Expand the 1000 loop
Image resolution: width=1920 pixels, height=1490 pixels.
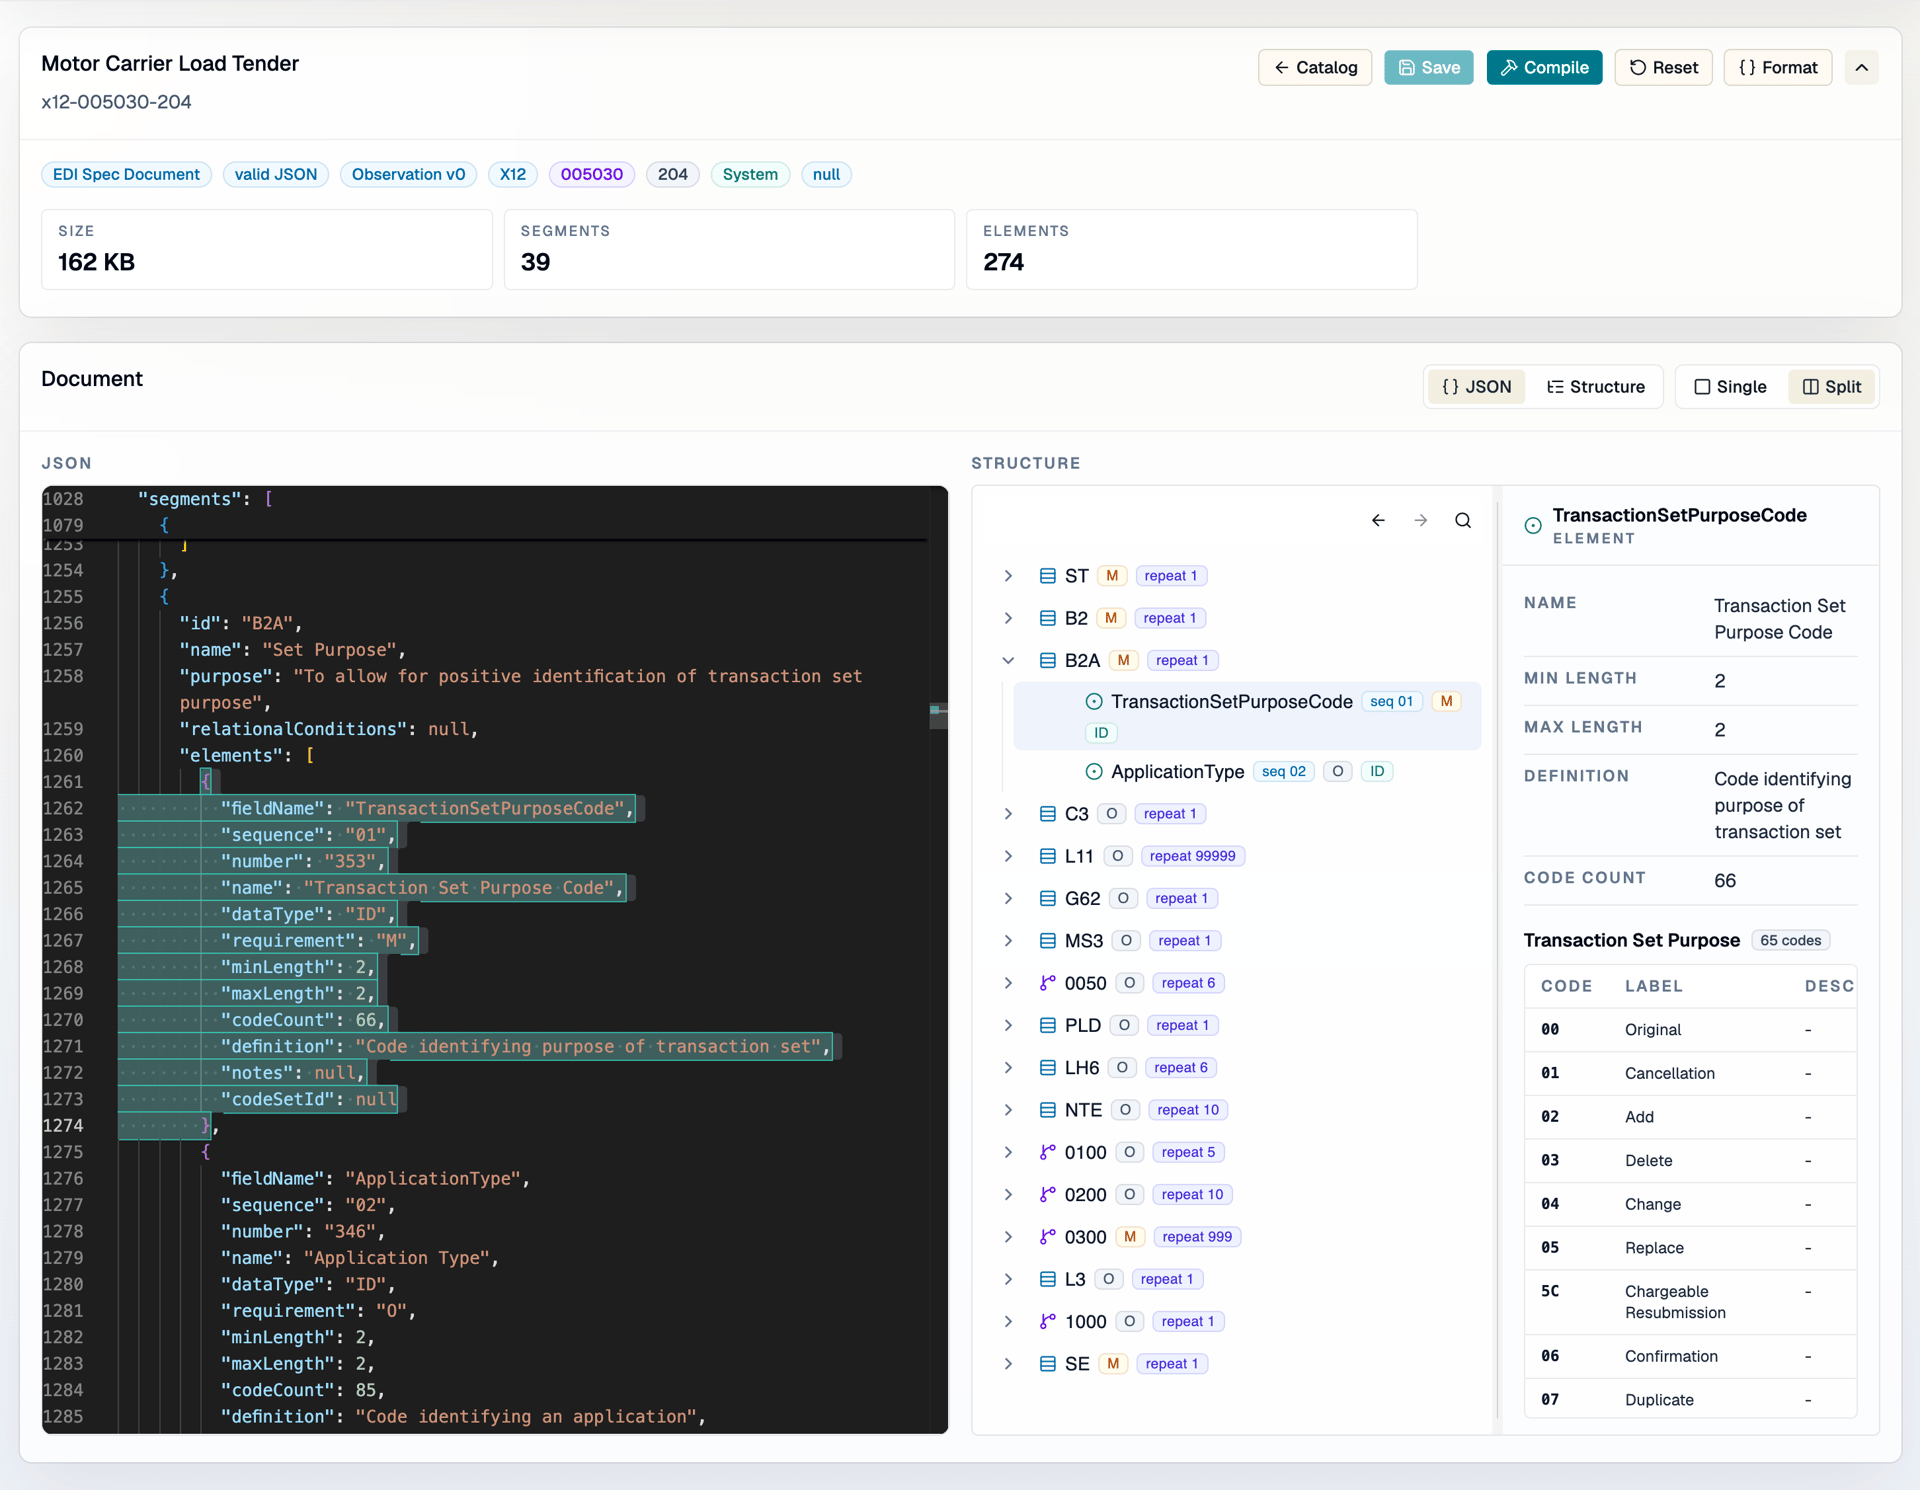[1008, 1321]
